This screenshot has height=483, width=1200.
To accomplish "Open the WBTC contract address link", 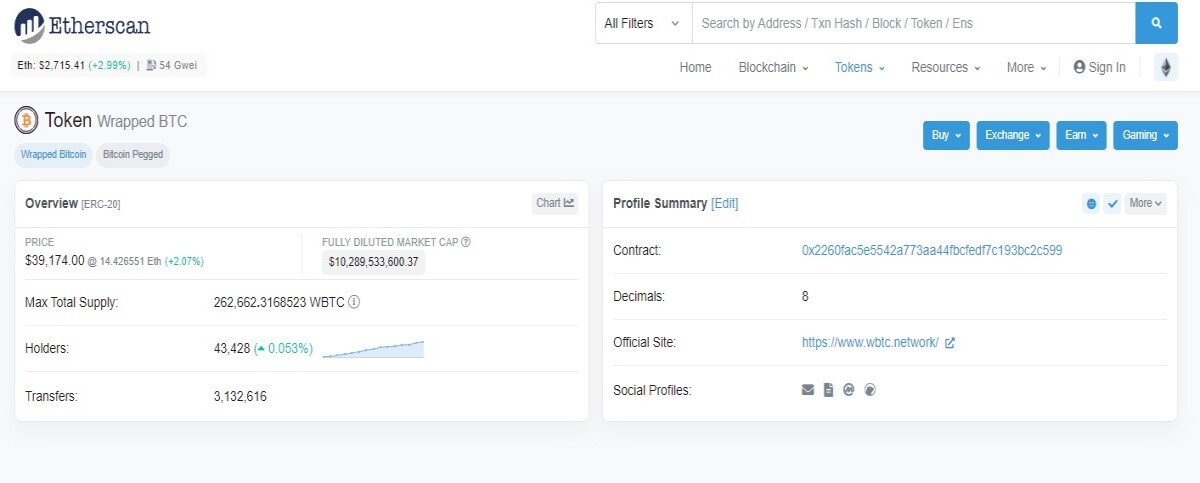I will [x=932, y=250].
